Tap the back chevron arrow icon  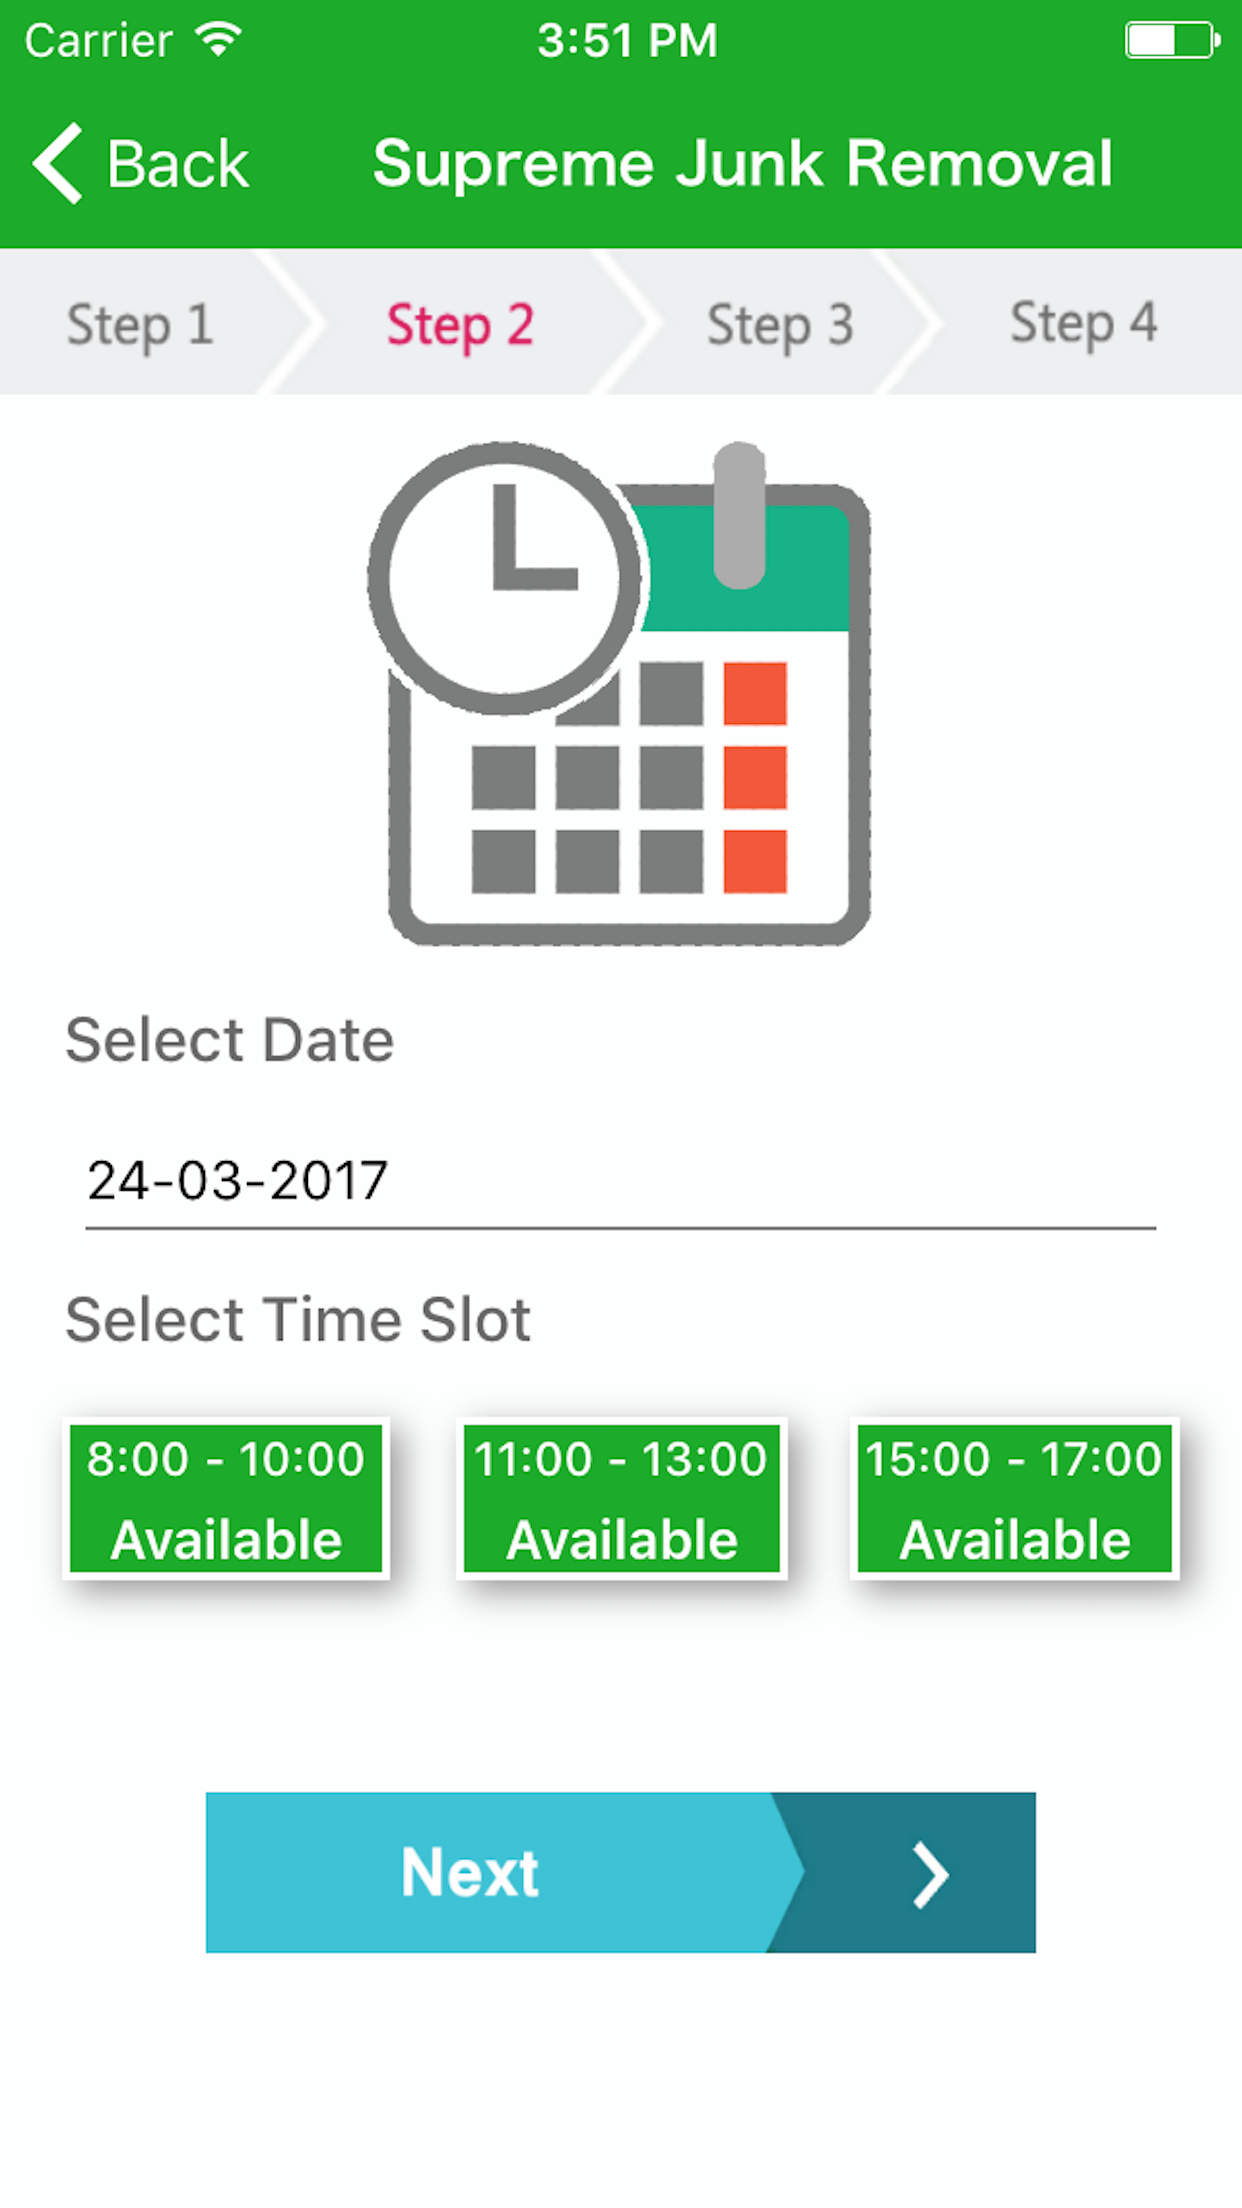(x=57, y=164)
